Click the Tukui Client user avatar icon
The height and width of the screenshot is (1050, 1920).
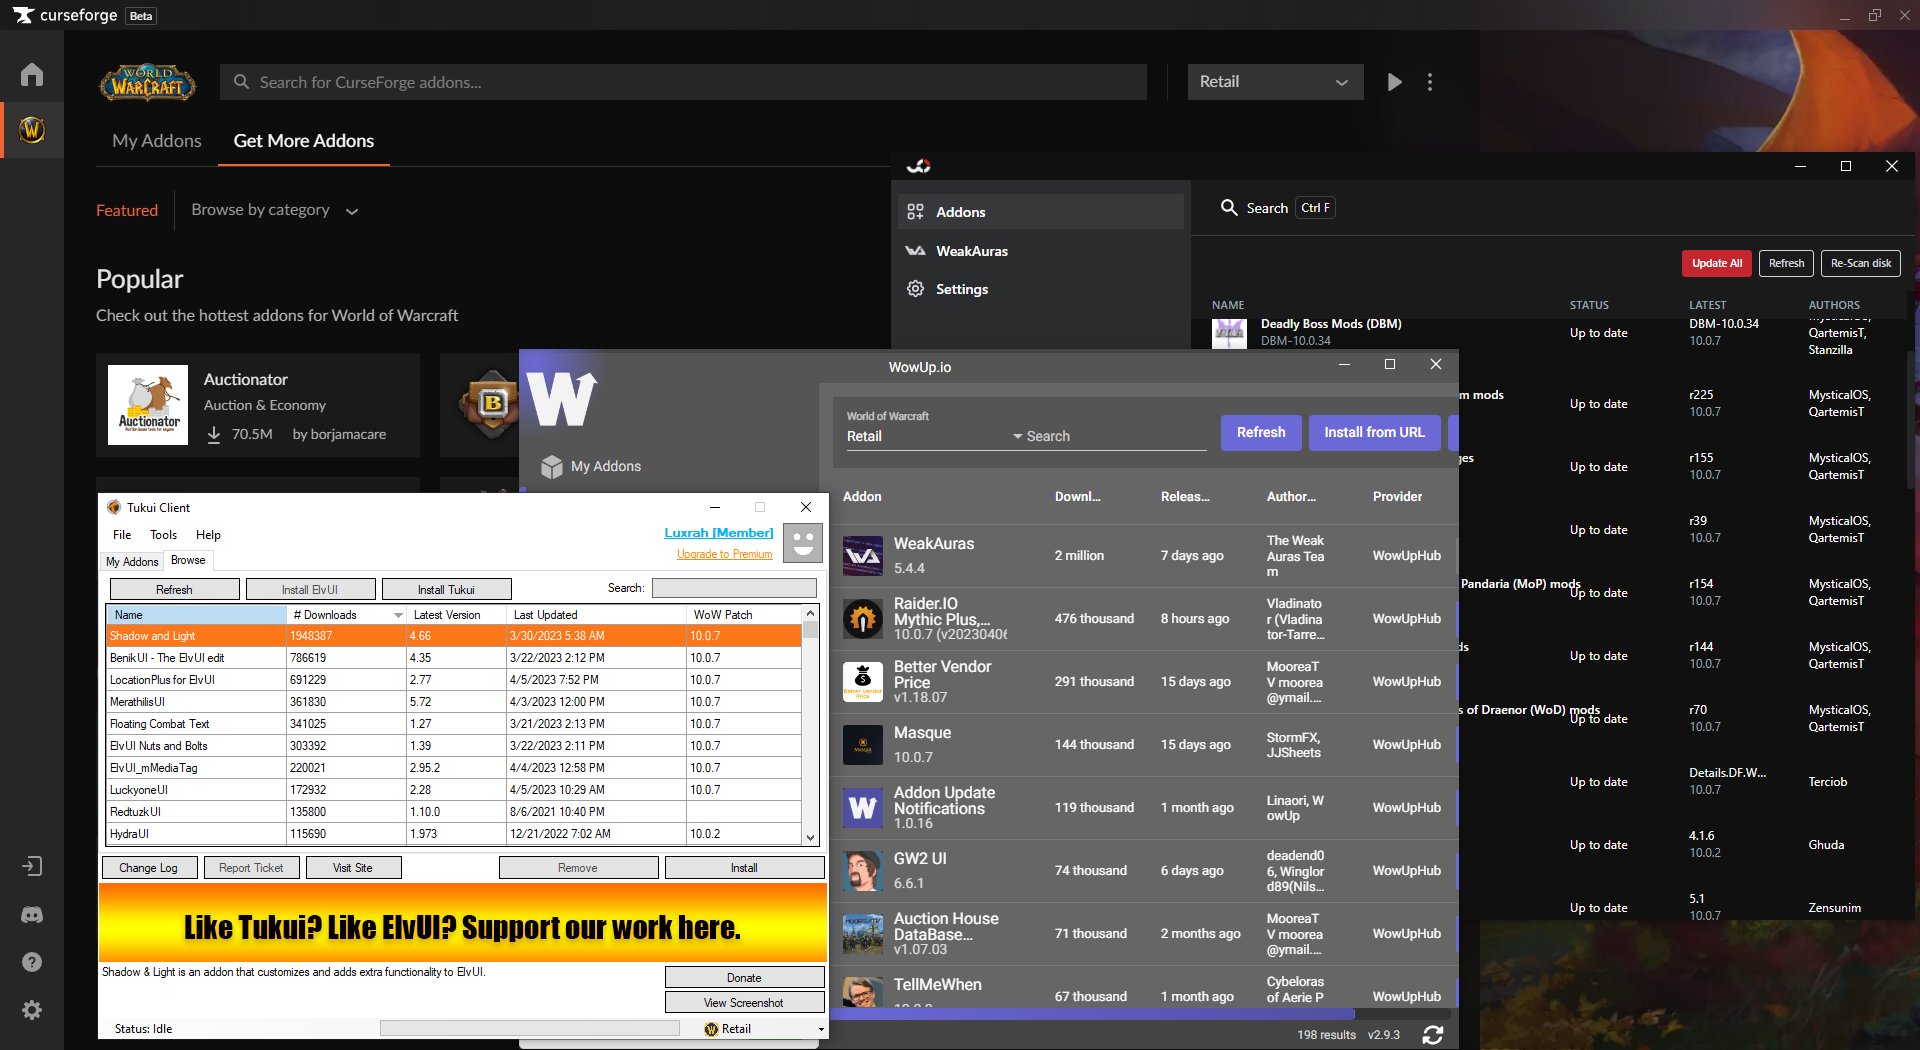coord(802,544)
